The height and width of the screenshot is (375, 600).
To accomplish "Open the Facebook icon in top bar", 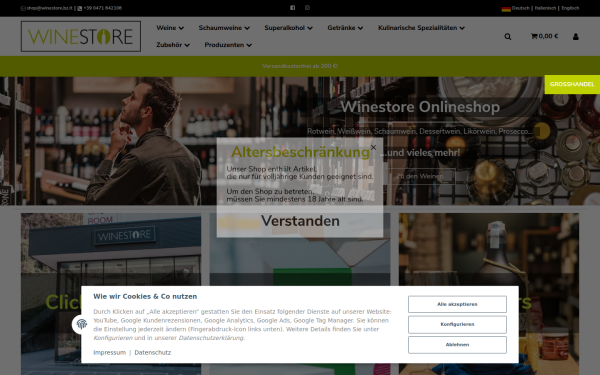I will click(x=292, y=8).
